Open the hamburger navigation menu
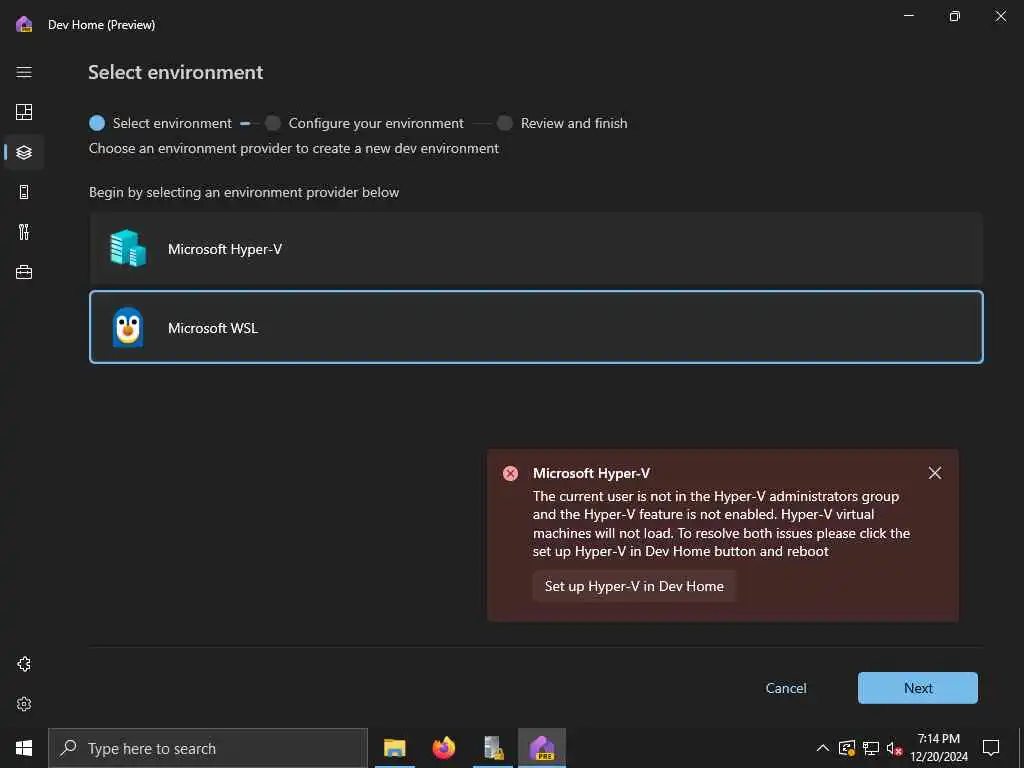 pyautogui.click(x=24, y=72)
